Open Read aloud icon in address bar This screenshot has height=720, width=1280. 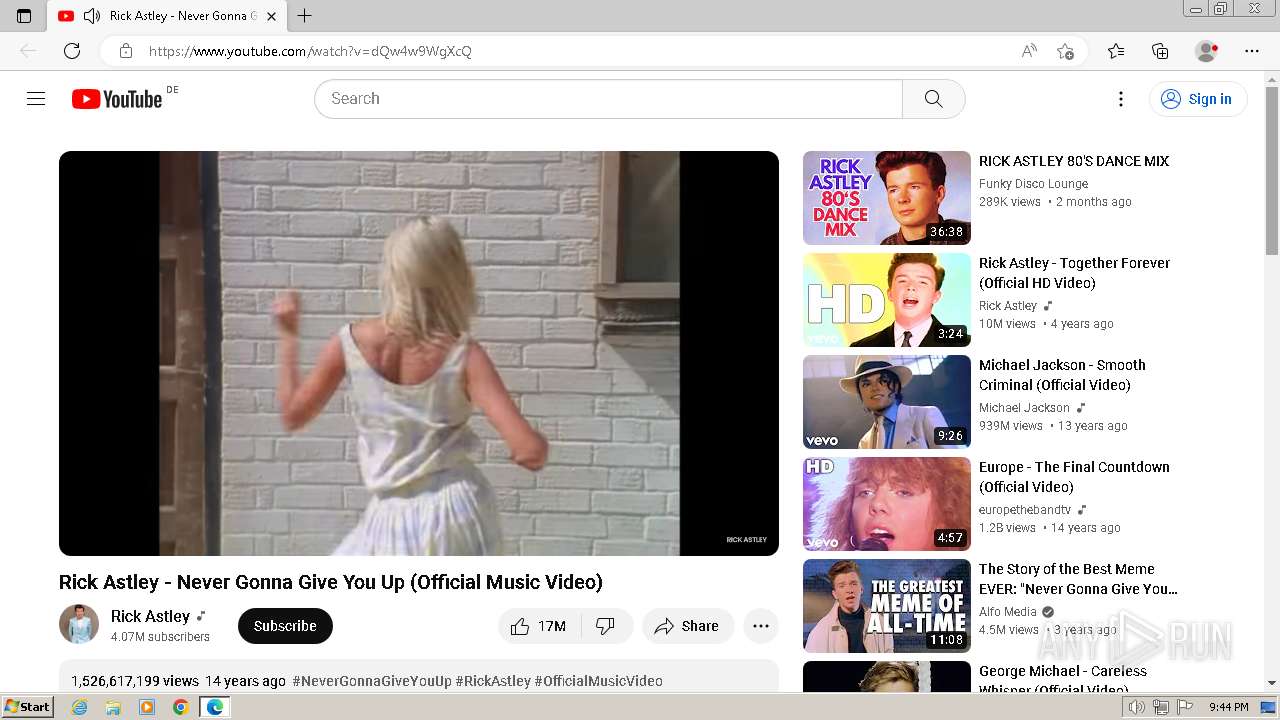pos(1029,51)
